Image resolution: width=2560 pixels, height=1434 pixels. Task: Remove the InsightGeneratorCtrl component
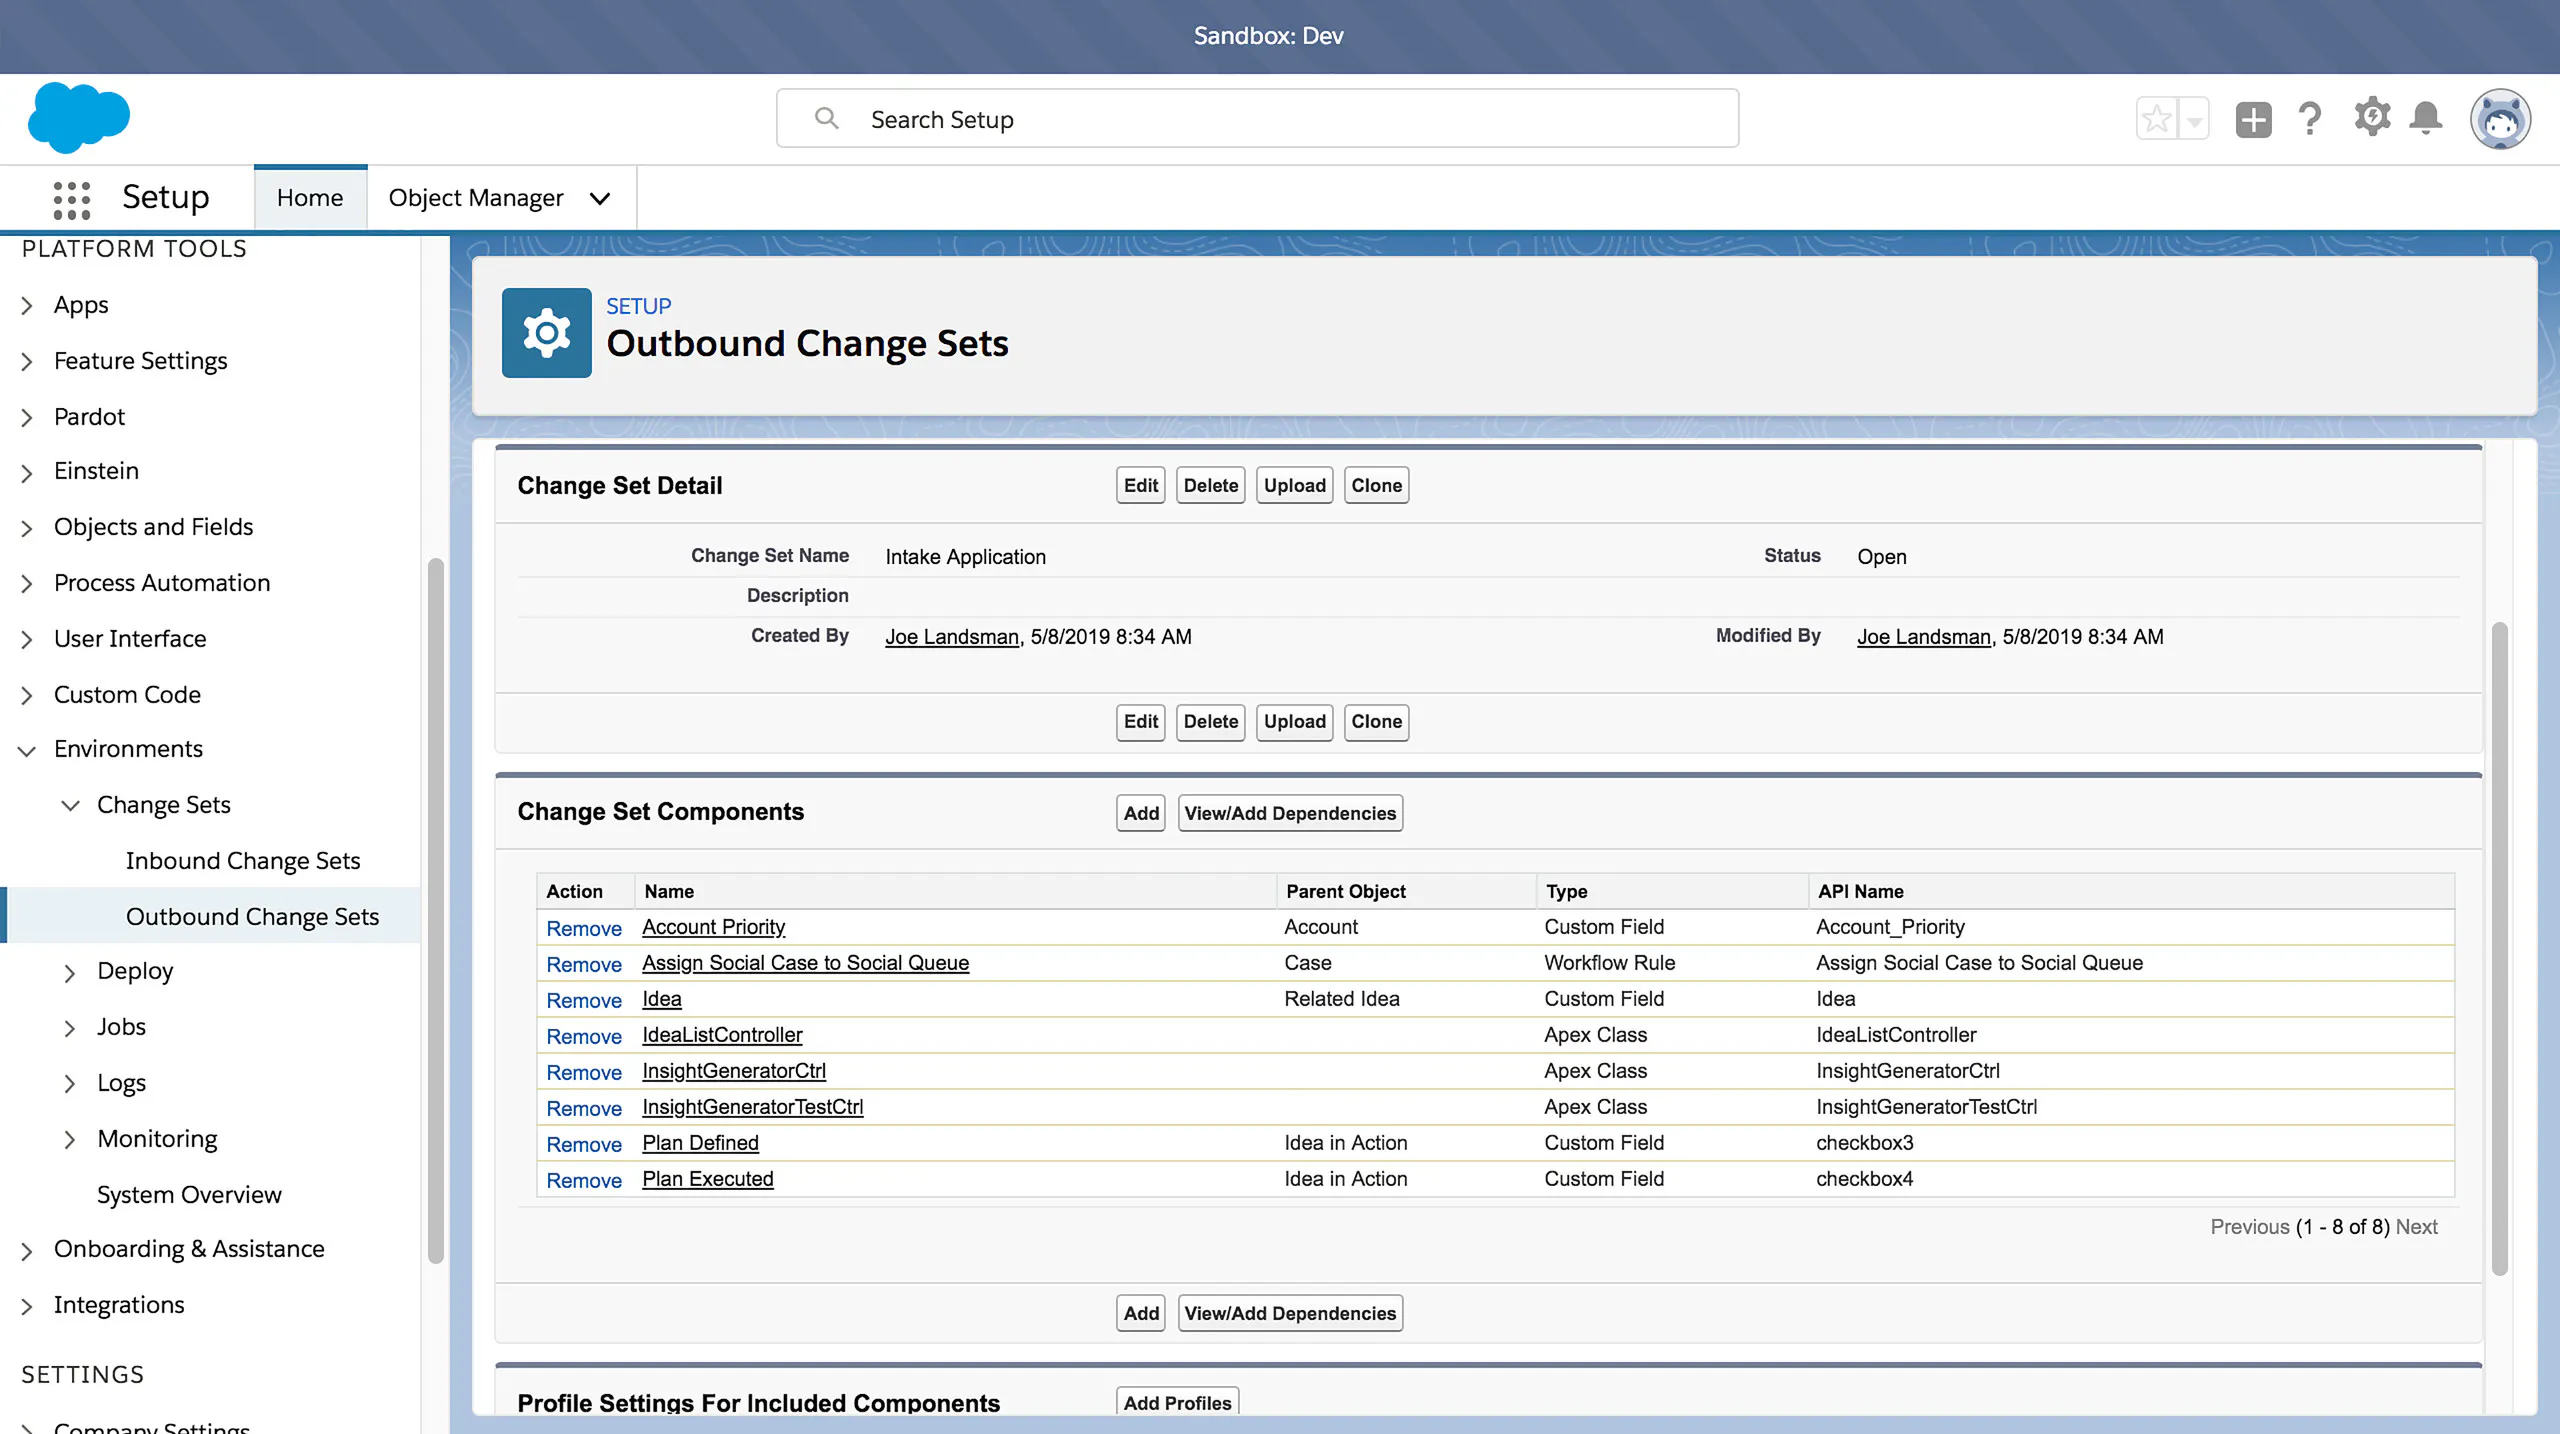(x=584, y=1073)
